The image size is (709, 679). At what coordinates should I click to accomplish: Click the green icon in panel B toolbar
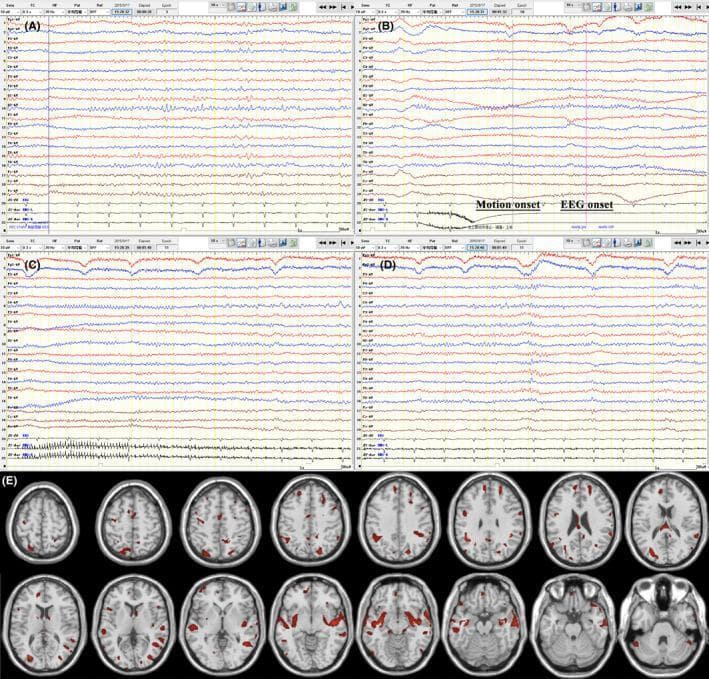pyautogui.click(x=648, y=7)
